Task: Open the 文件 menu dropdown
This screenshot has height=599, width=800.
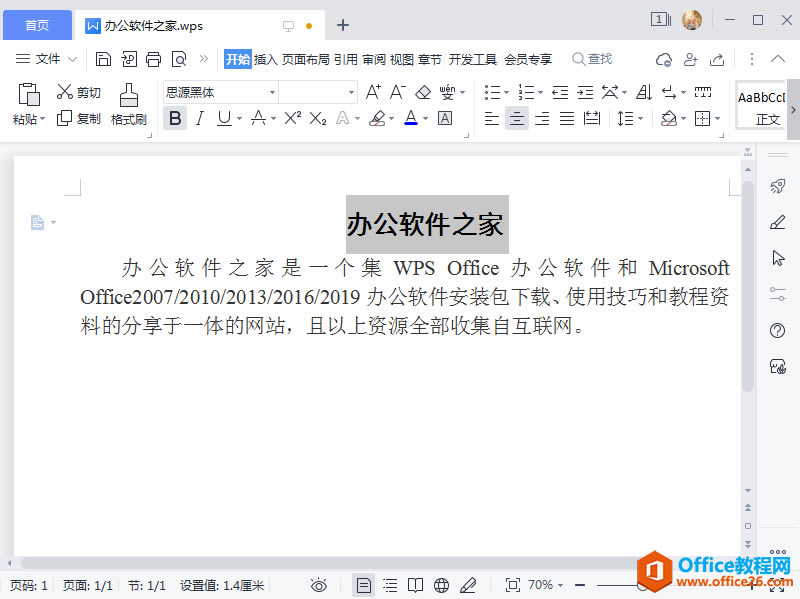Action: click(46, 59)
